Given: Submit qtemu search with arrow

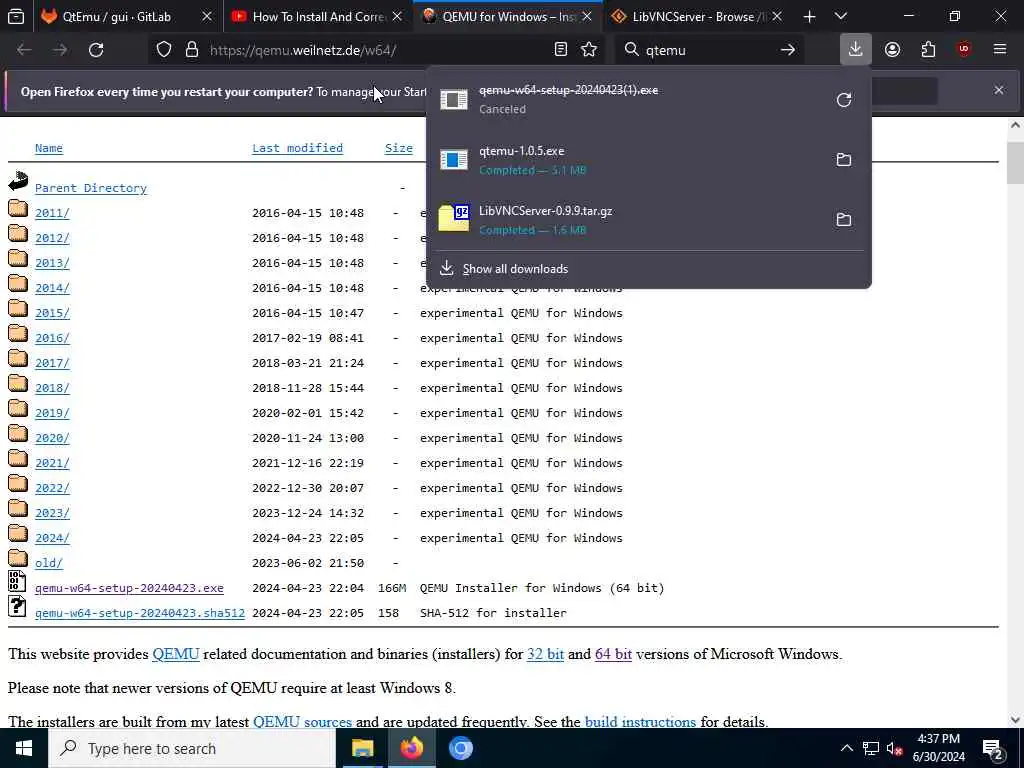Looking at the screenshot, I should 788,50.
